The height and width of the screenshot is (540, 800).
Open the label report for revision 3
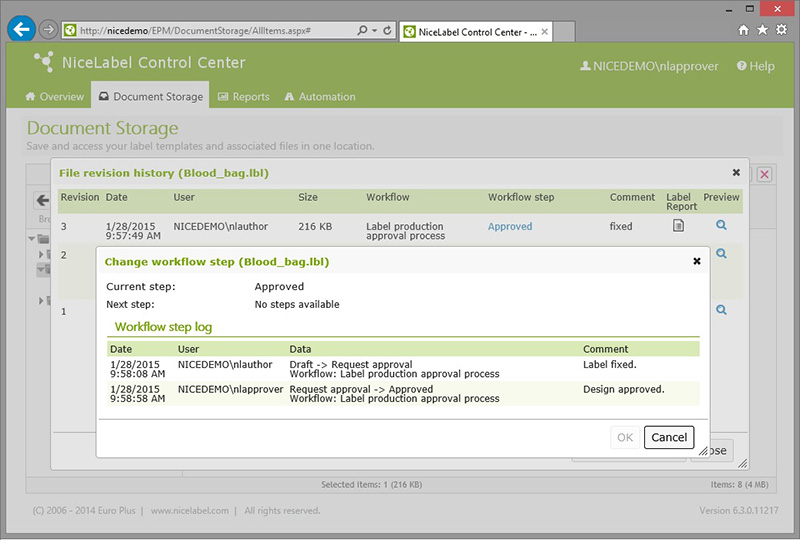(678, 225)
